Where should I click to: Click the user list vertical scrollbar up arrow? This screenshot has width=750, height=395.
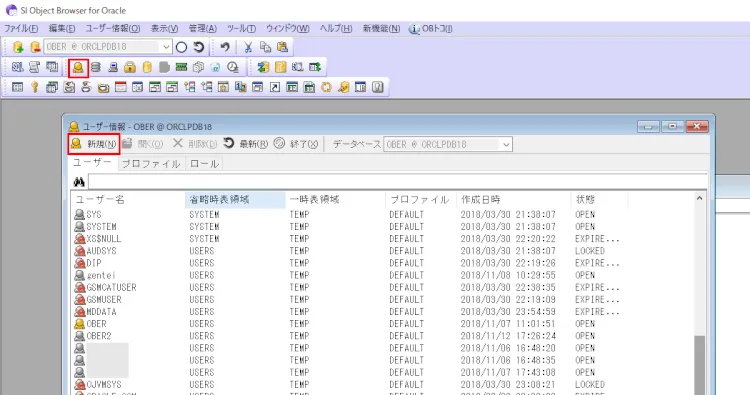pyautogui.click(x=700, y=198)
